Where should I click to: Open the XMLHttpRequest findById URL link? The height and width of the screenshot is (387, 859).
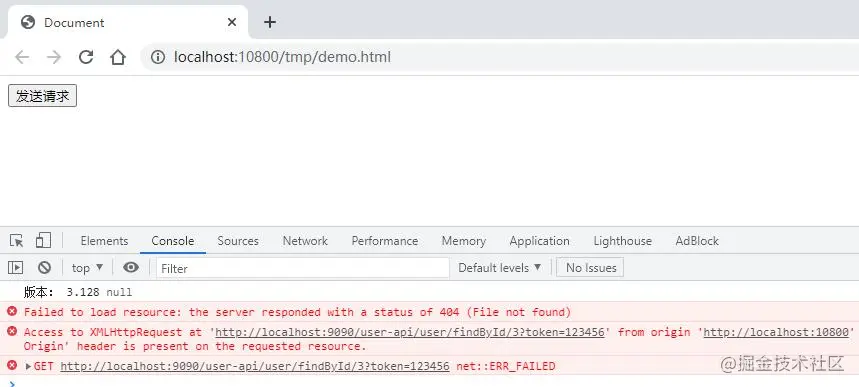coord(410,332)
